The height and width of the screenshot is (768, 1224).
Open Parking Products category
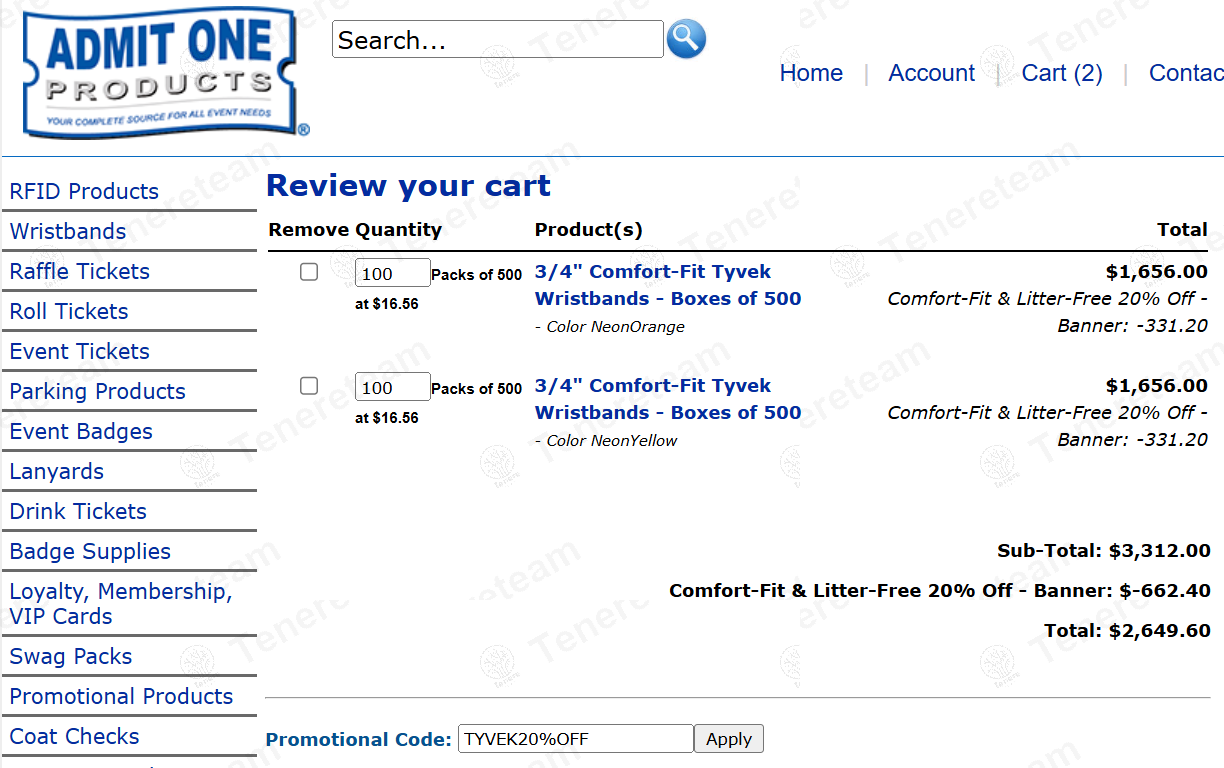[x=98, y=391]
